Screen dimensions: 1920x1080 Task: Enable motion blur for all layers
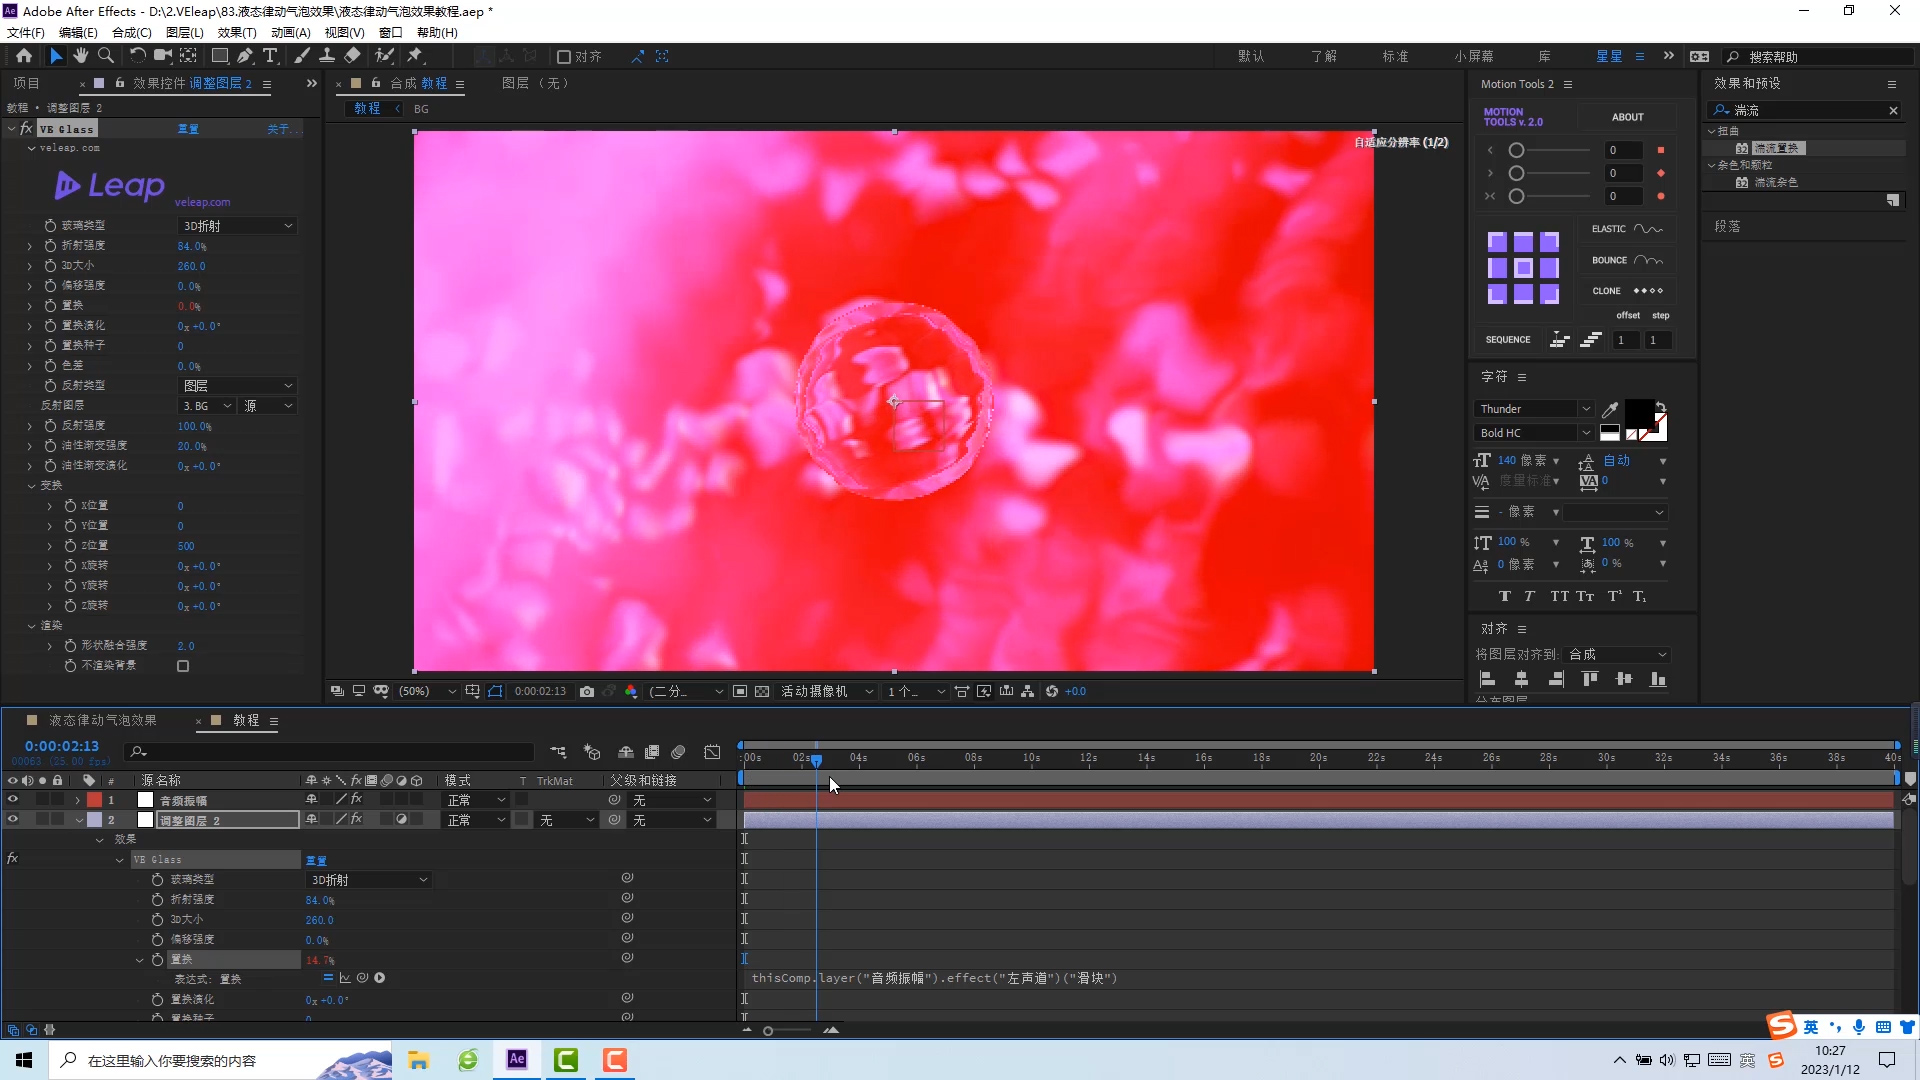coord(678,752)
